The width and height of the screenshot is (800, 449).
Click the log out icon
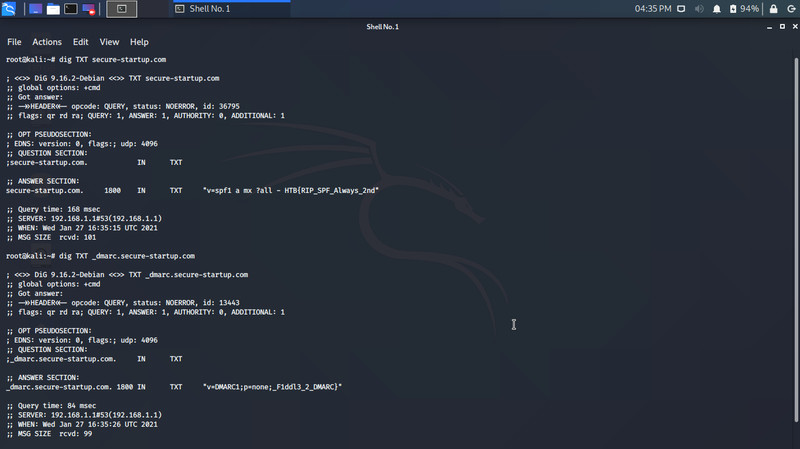point(789,9)
